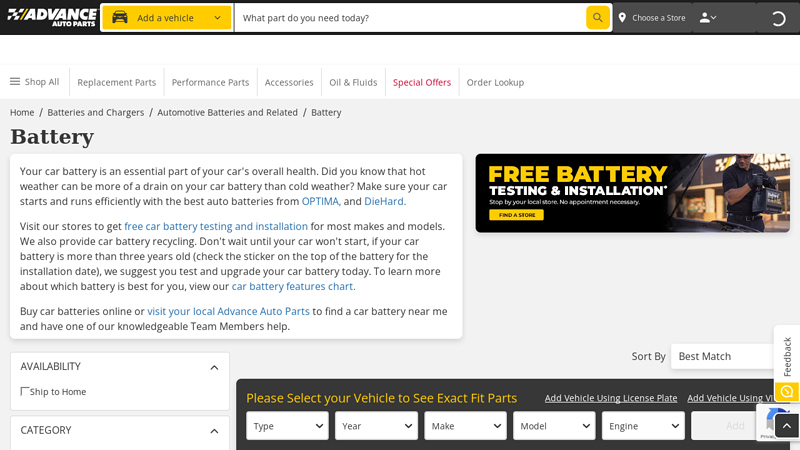The width and height of the screenshot is (800, 450).
Task: Click the loading cart icon in header
Action: point(778,18)
